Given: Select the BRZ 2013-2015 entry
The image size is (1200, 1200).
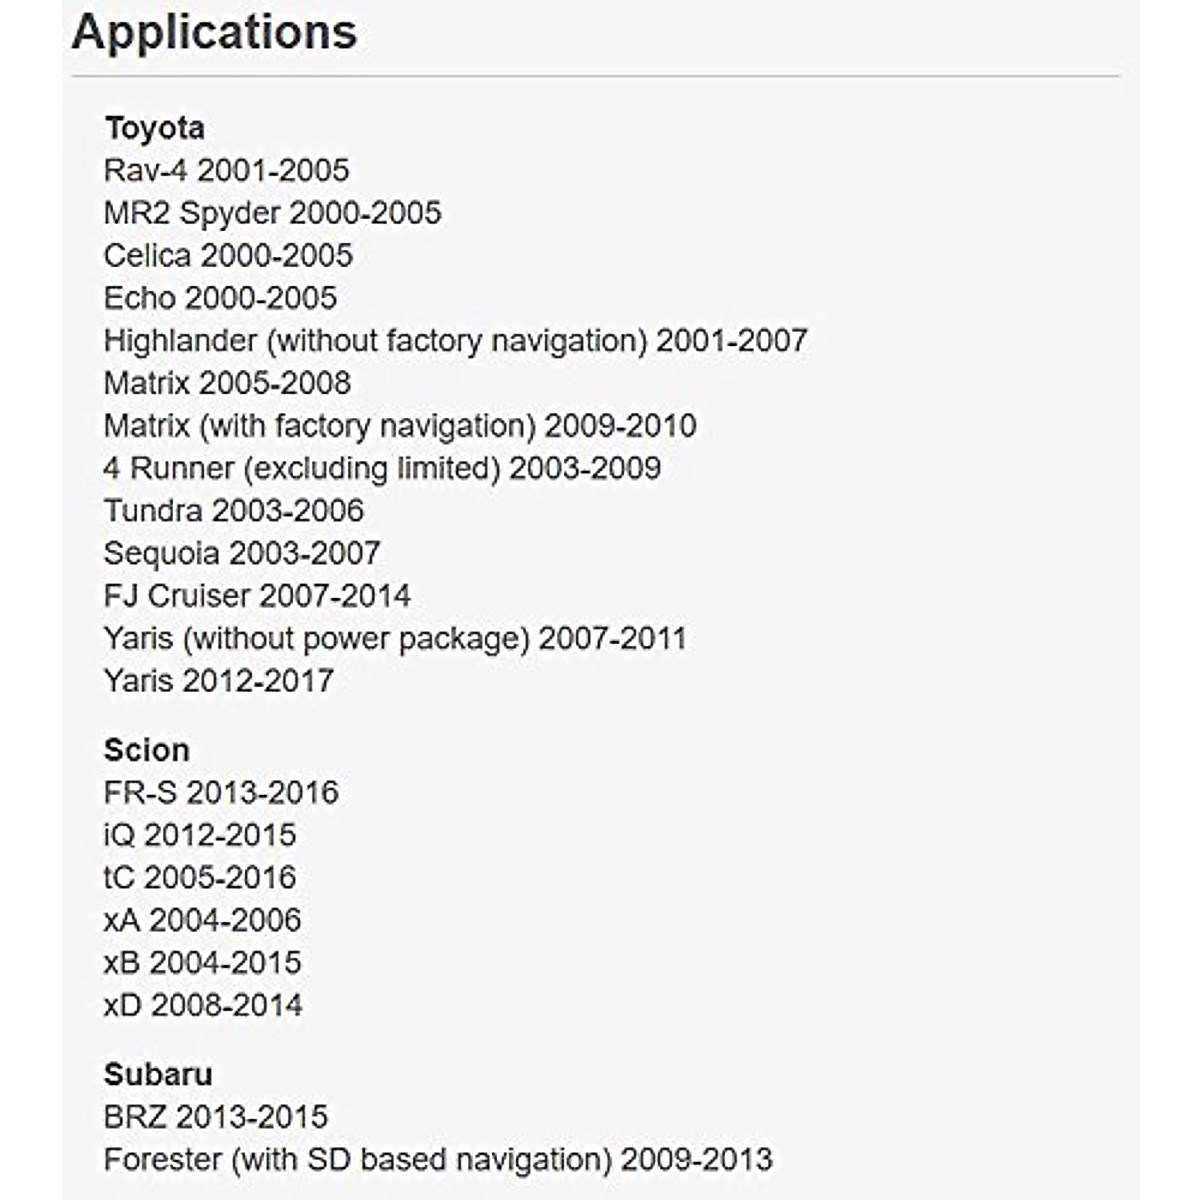Looking at the screenshot, I should pos(216,1117).
